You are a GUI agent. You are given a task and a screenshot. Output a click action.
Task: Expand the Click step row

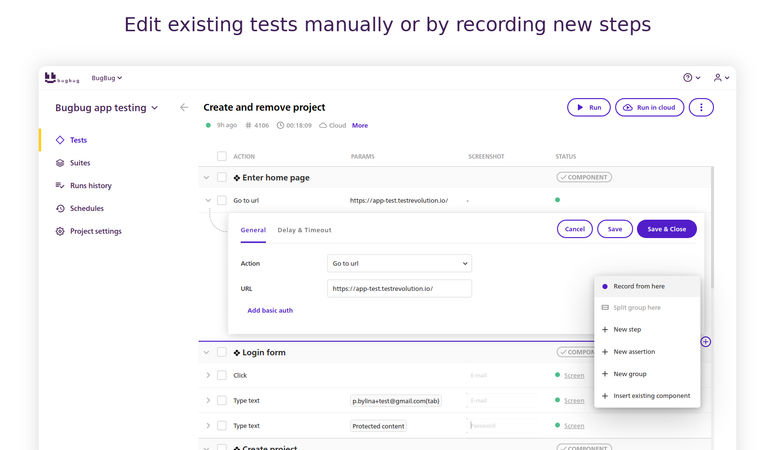[x=208, y=375]
